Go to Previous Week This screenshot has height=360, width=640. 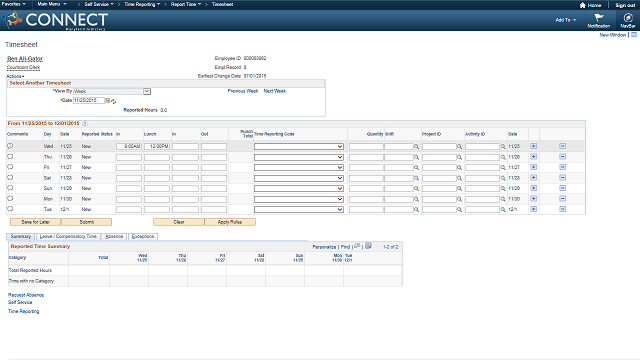point(243,91)
